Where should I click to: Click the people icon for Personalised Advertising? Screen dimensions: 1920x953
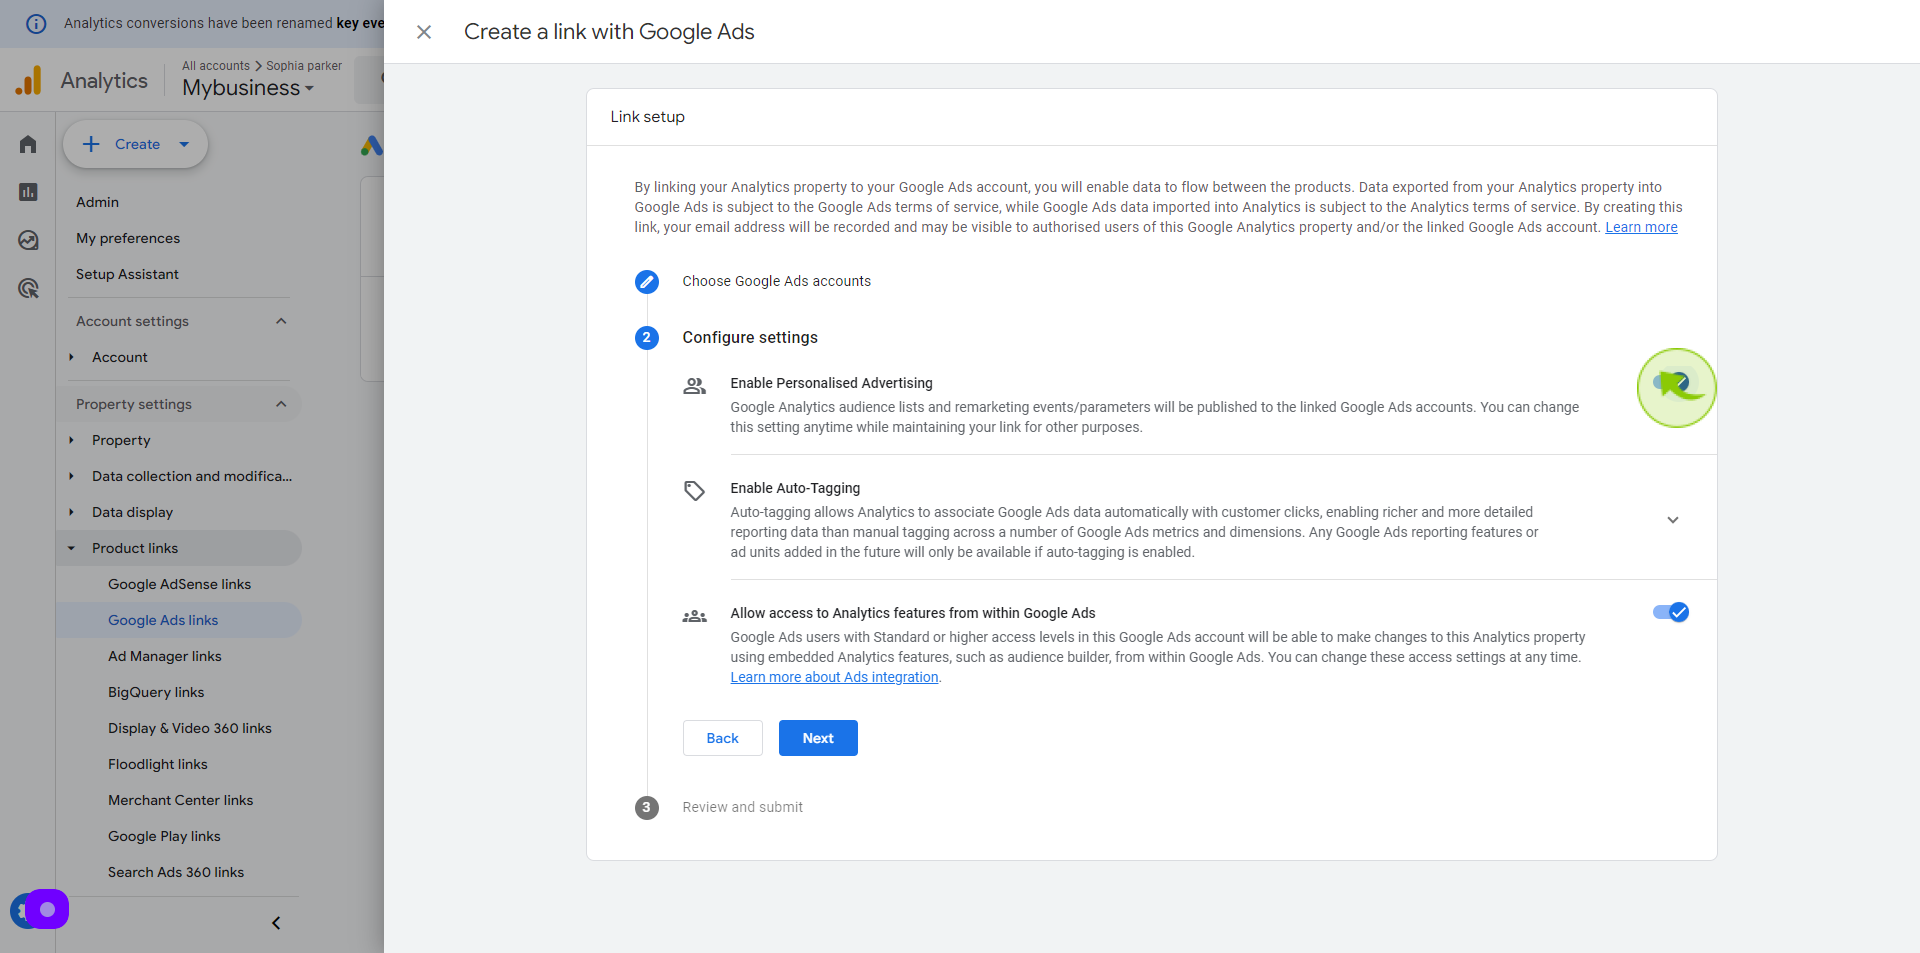[x=694, y=385]
